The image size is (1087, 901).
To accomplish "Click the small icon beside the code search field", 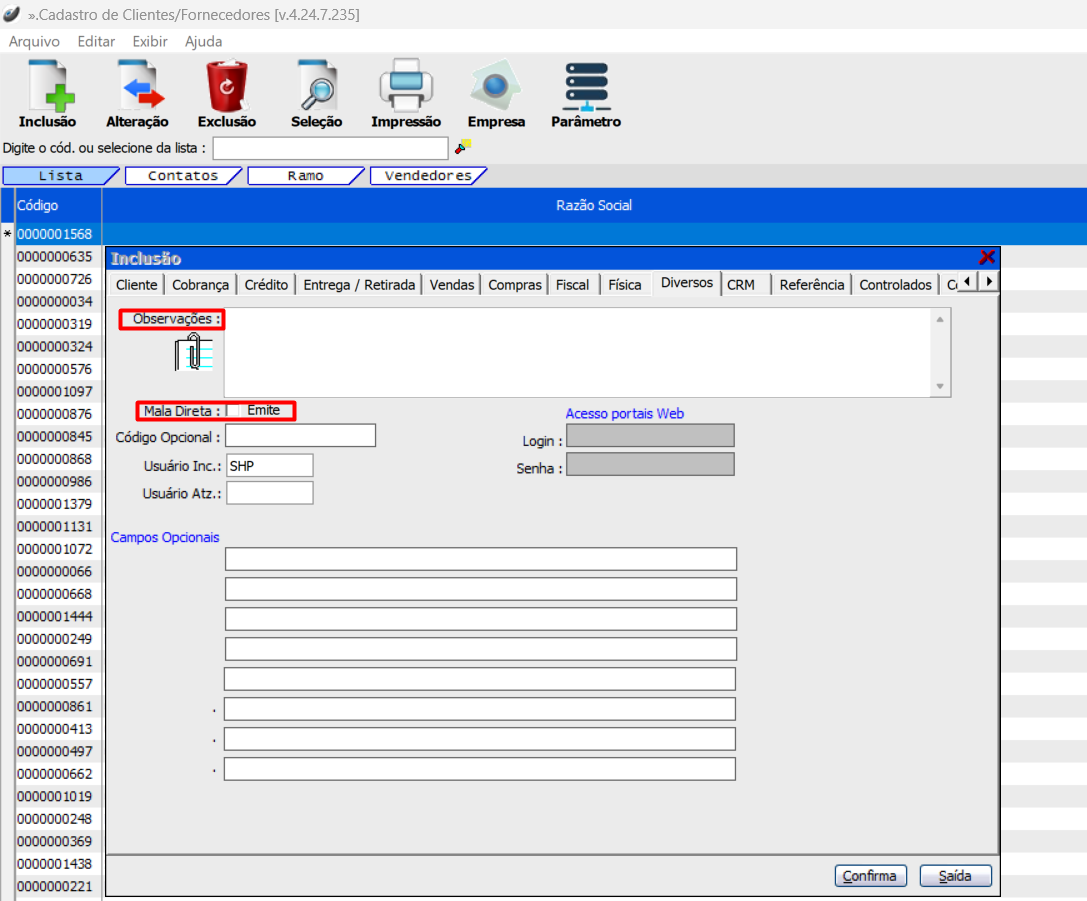I will click(x=462, y=147).
